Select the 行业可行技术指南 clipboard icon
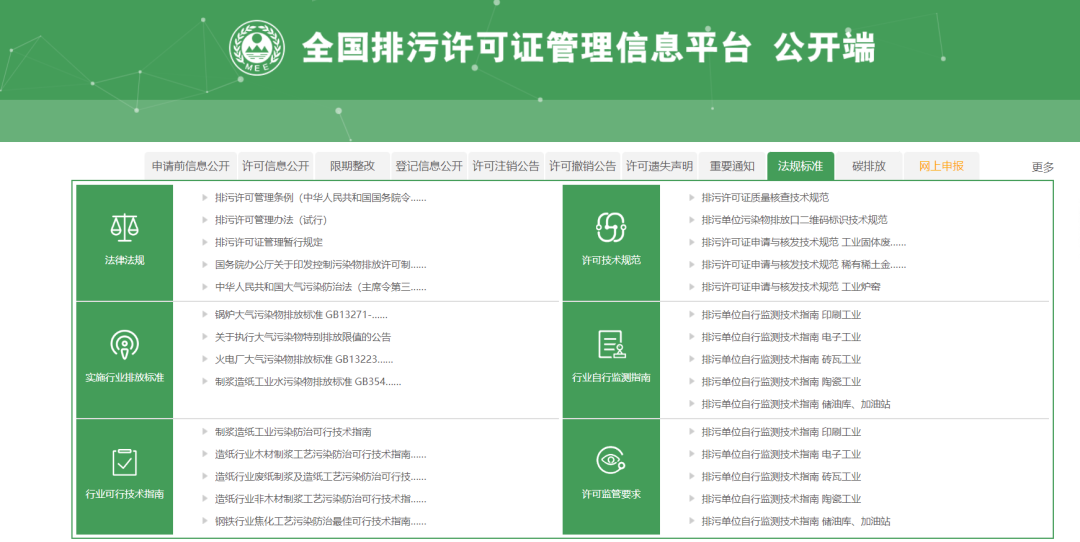 click(124, 462)
